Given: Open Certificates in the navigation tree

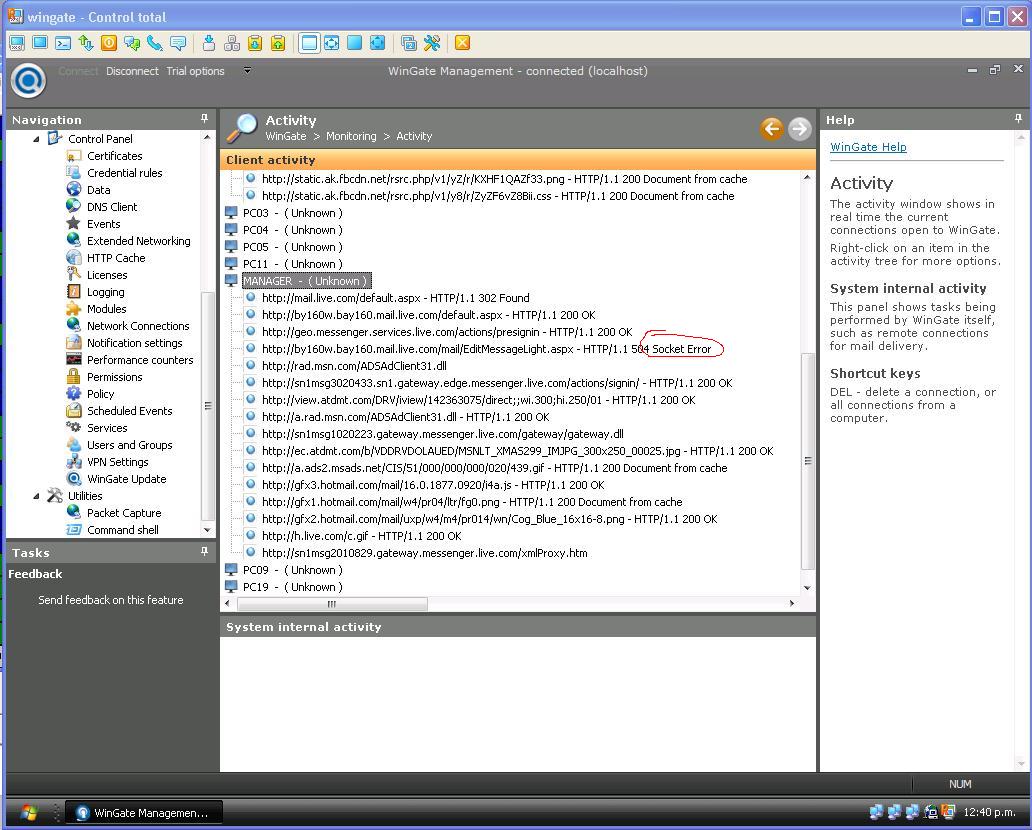Looking at the screenshot, I should click(115, 156).
